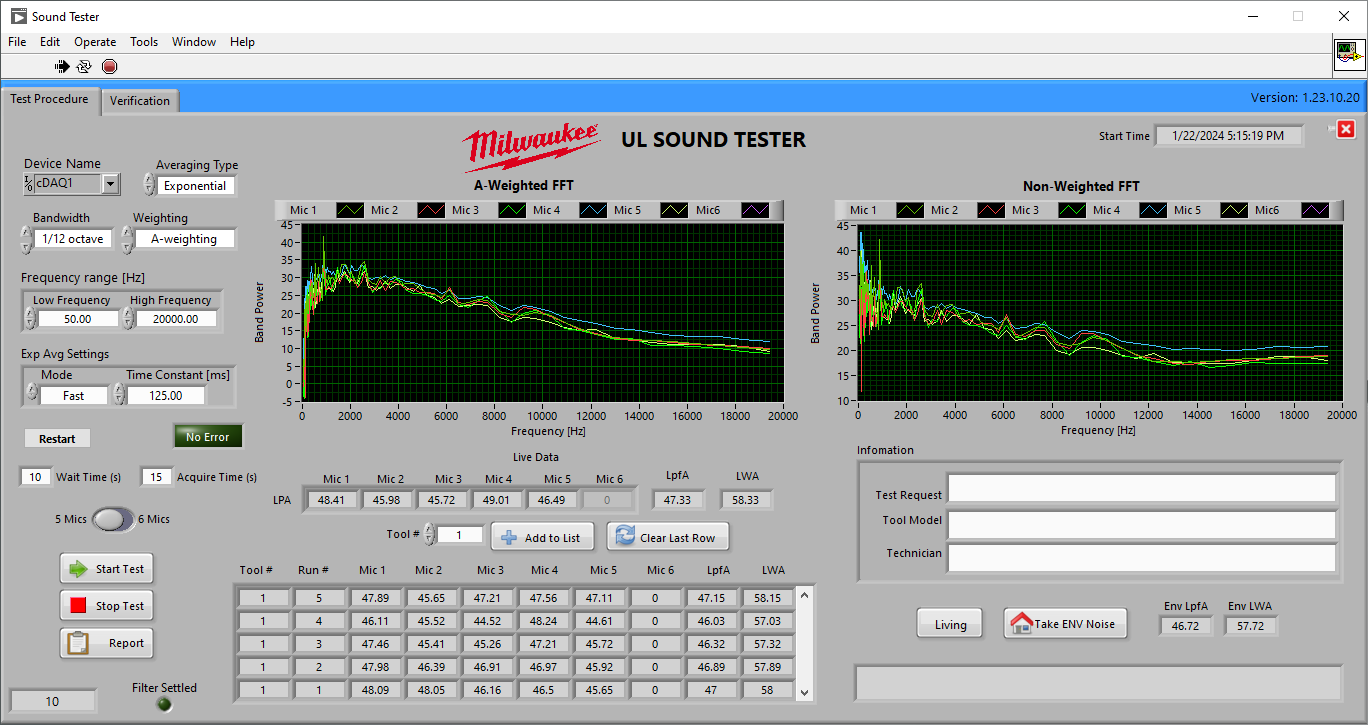The image size is (1368, 725).
Task: Click the Start Test button
Action: coord(107,569)
